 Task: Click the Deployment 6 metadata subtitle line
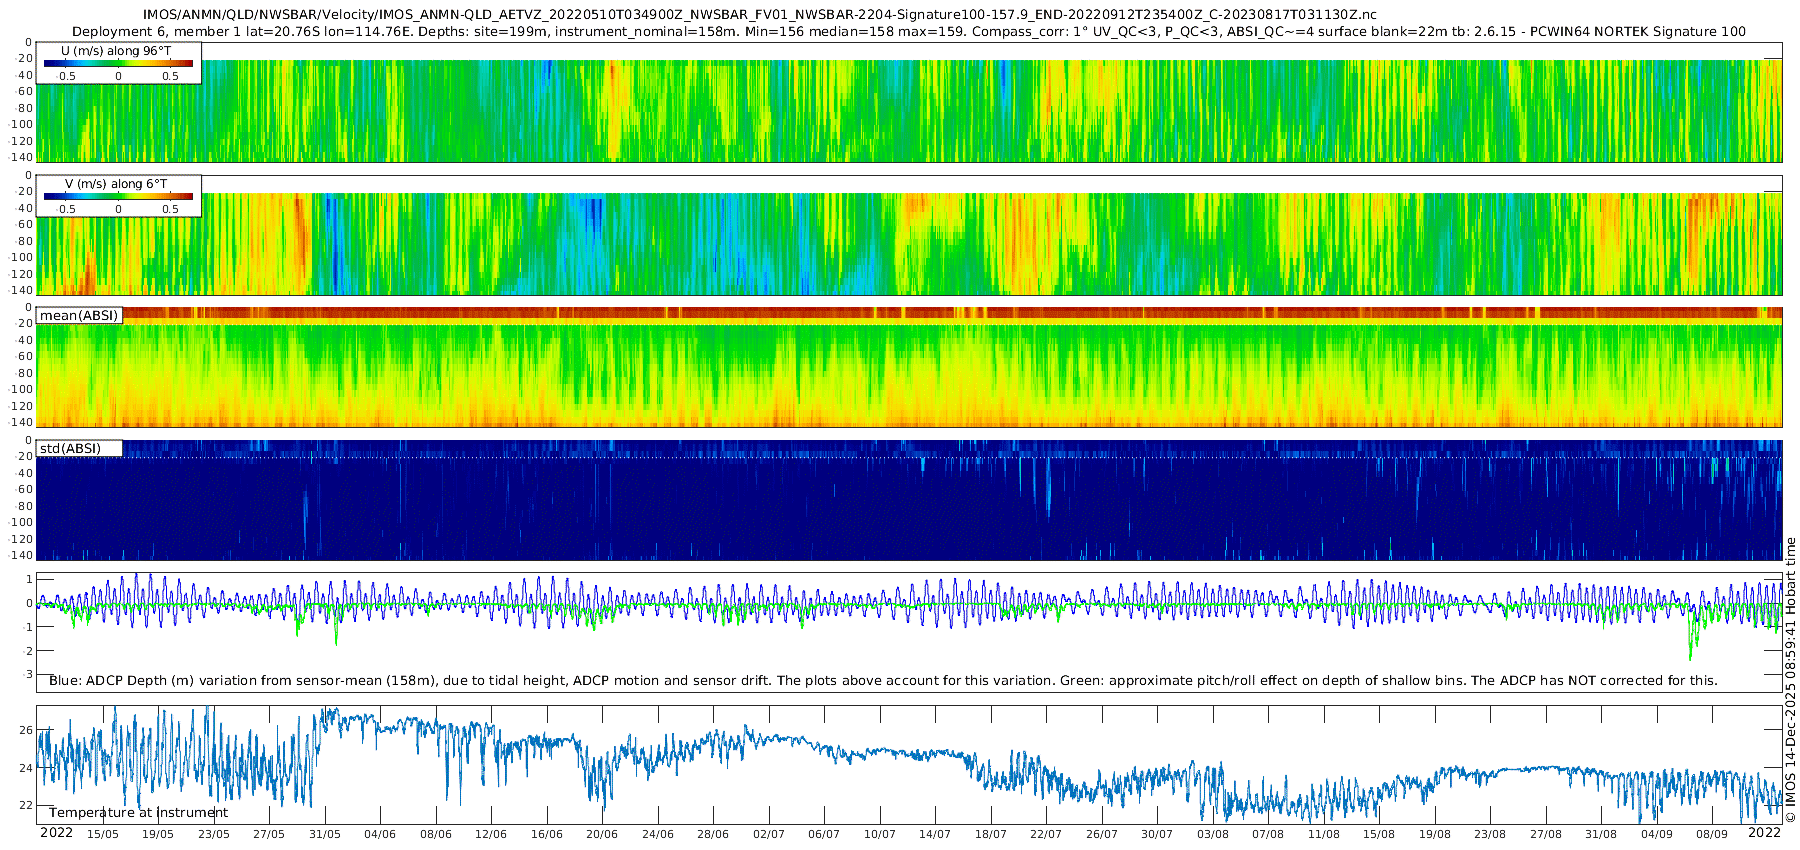pyautogui.click(x=908, y=31)
